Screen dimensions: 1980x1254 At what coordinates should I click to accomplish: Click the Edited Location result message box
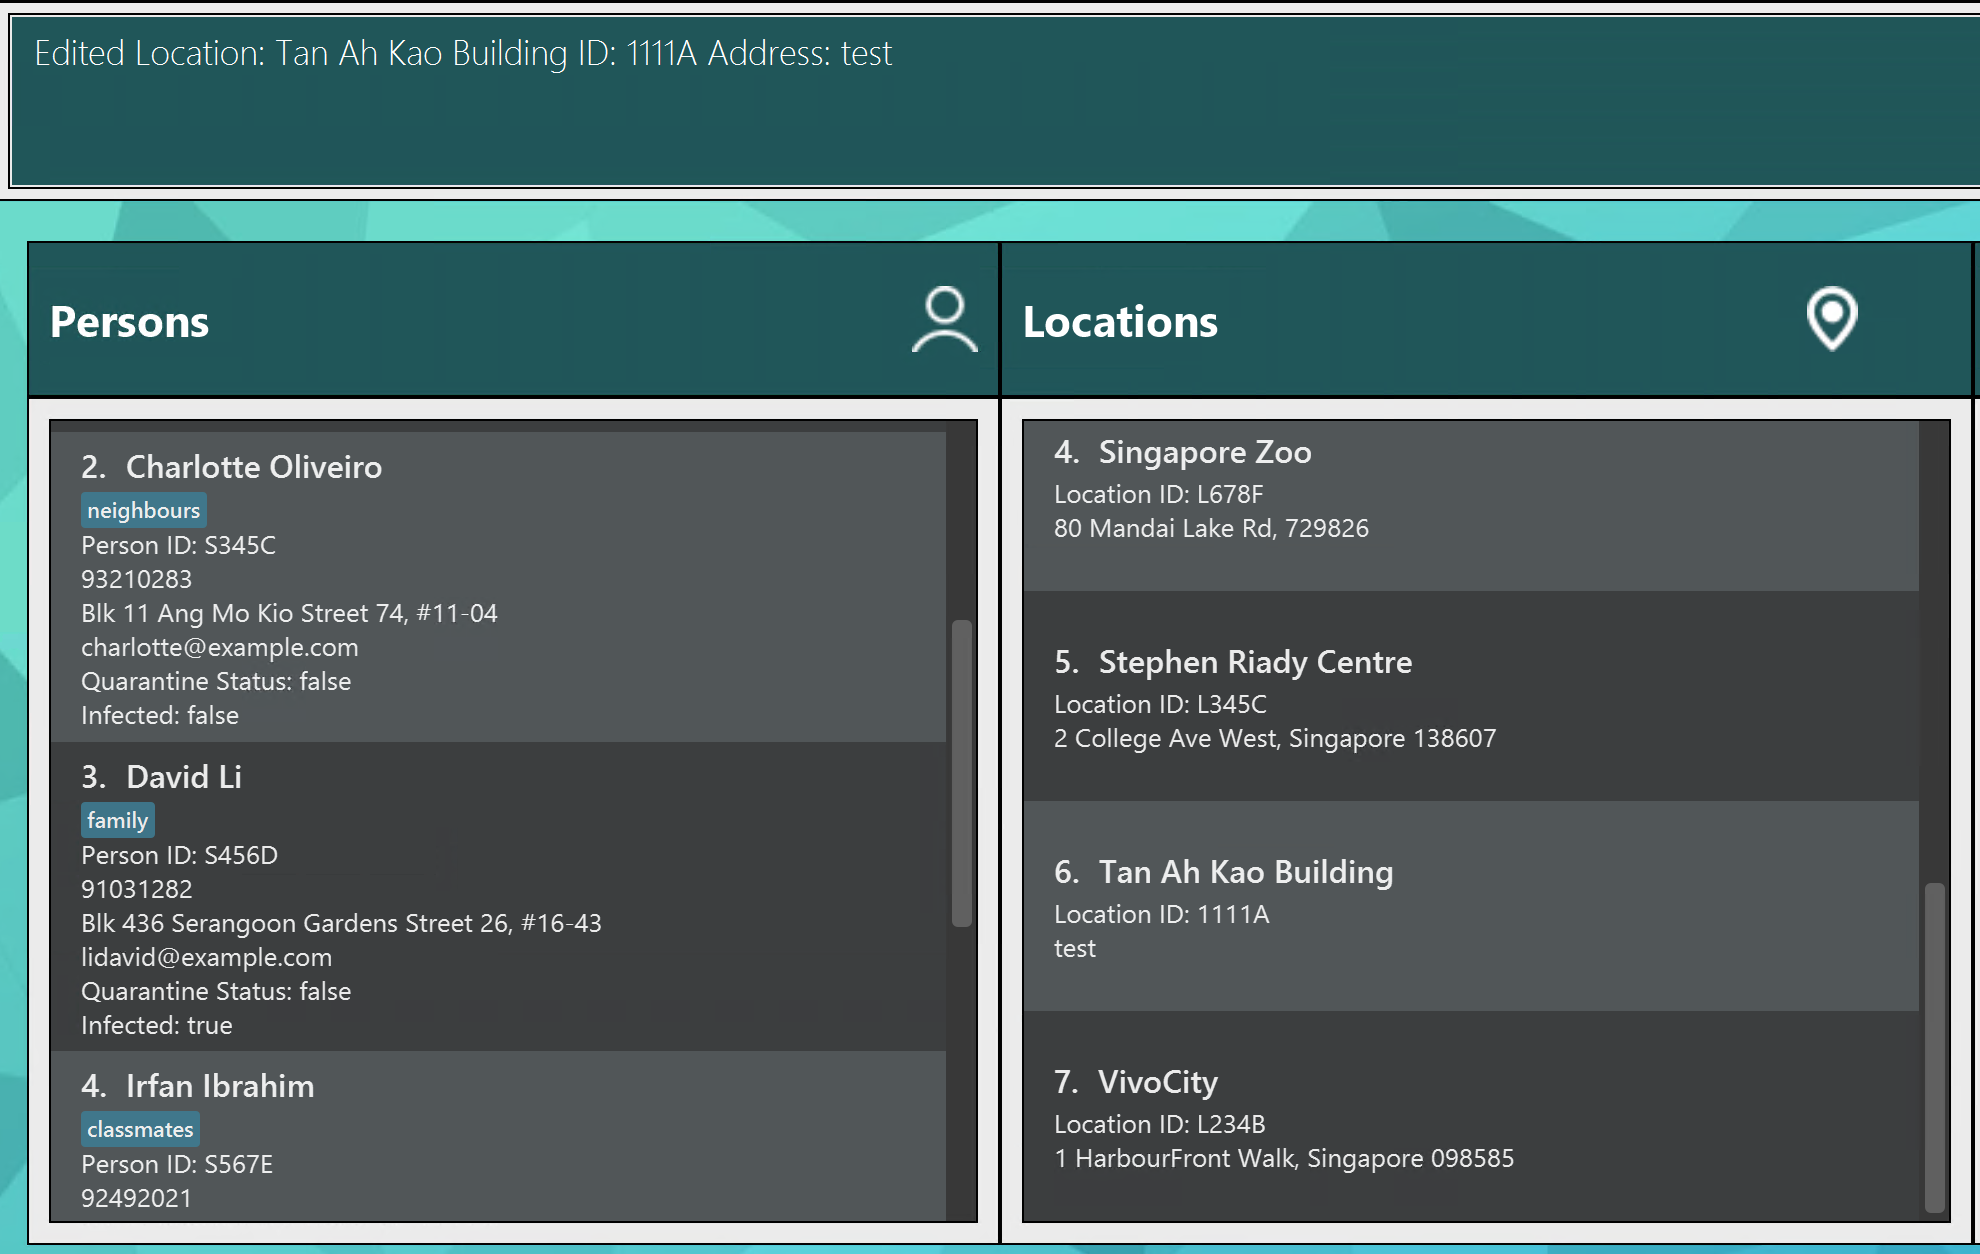990,100
